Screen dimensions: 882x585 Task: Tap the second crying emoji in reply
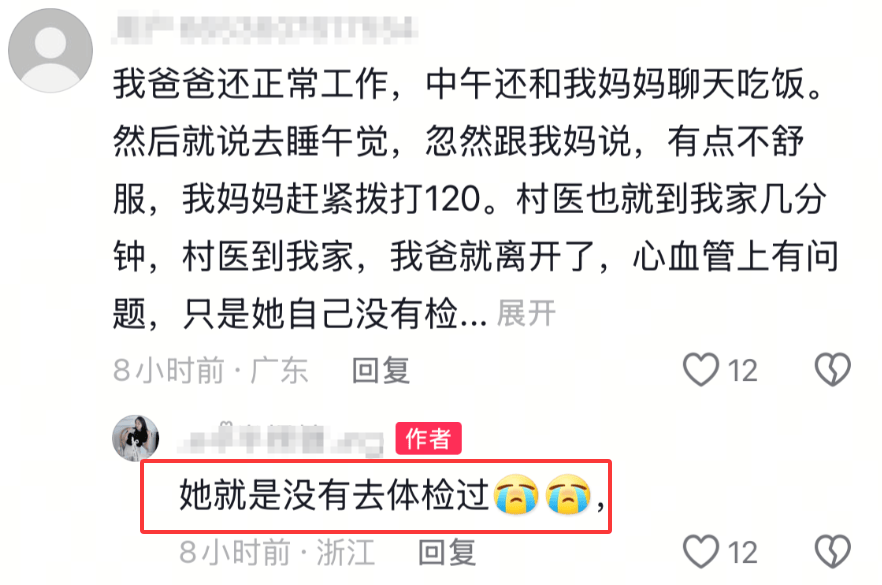click(568, 494)
